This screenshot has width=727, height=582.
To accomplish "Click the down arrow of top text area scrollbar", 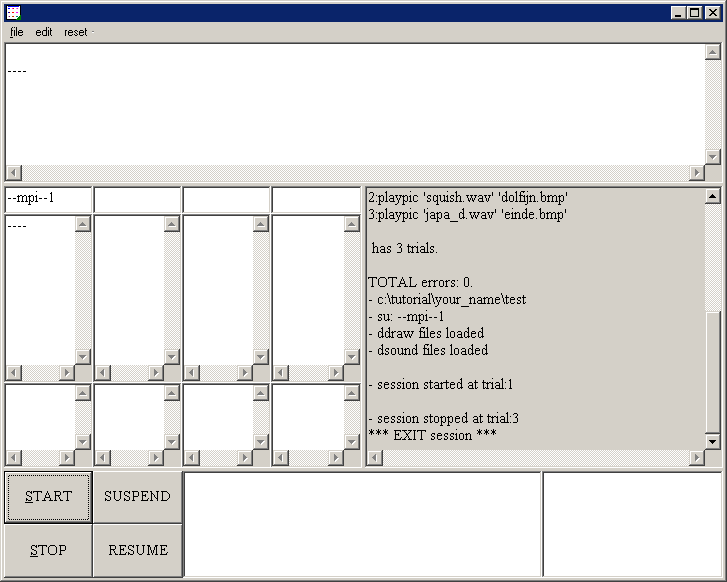I will pos(713,156).
